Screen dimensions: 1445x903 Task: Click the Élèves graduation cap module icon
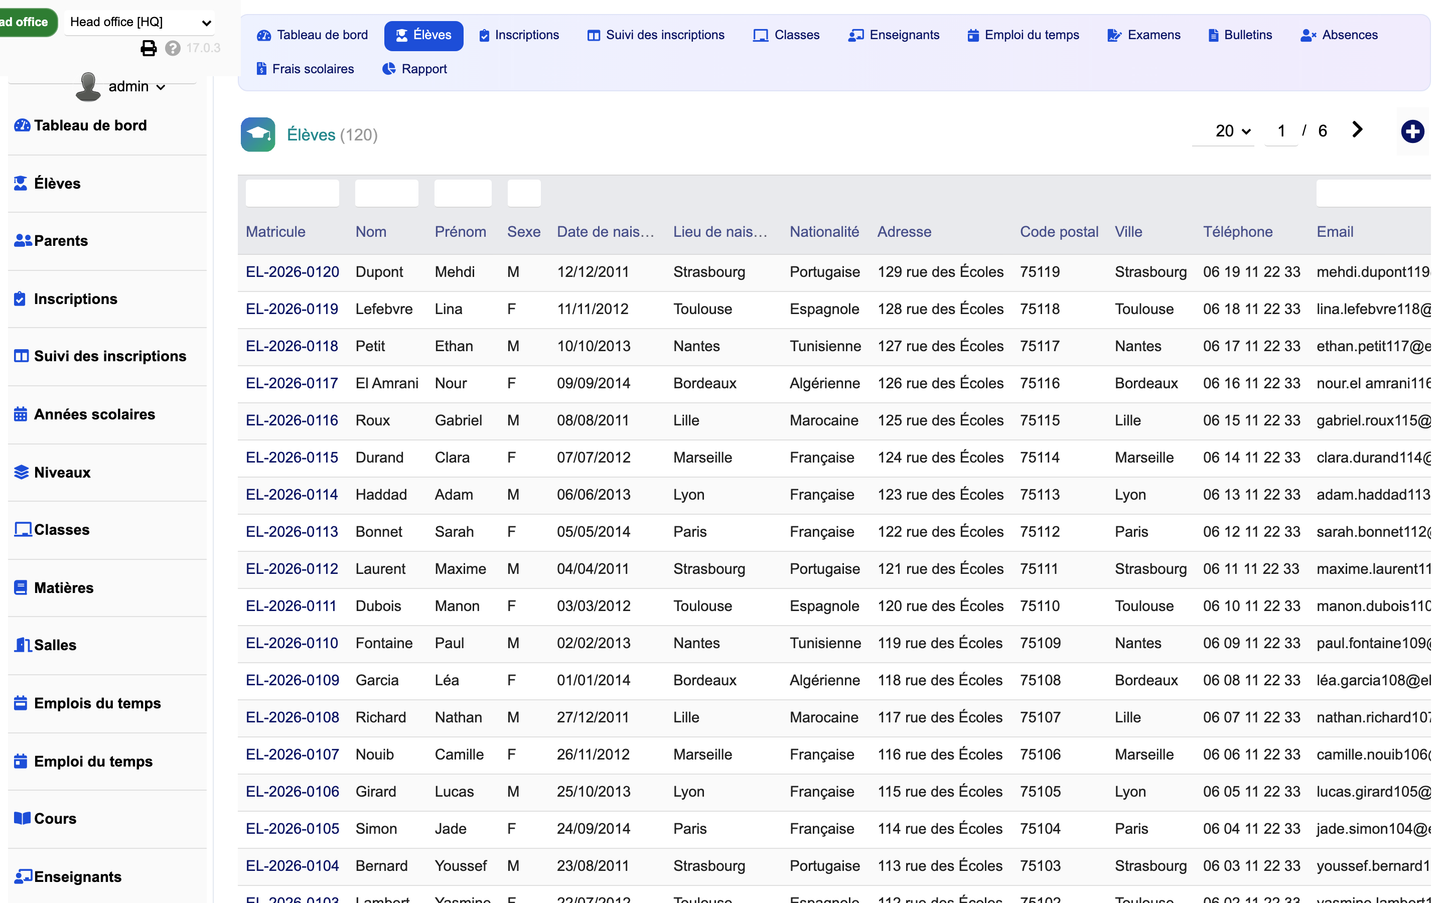click(258, 134)
